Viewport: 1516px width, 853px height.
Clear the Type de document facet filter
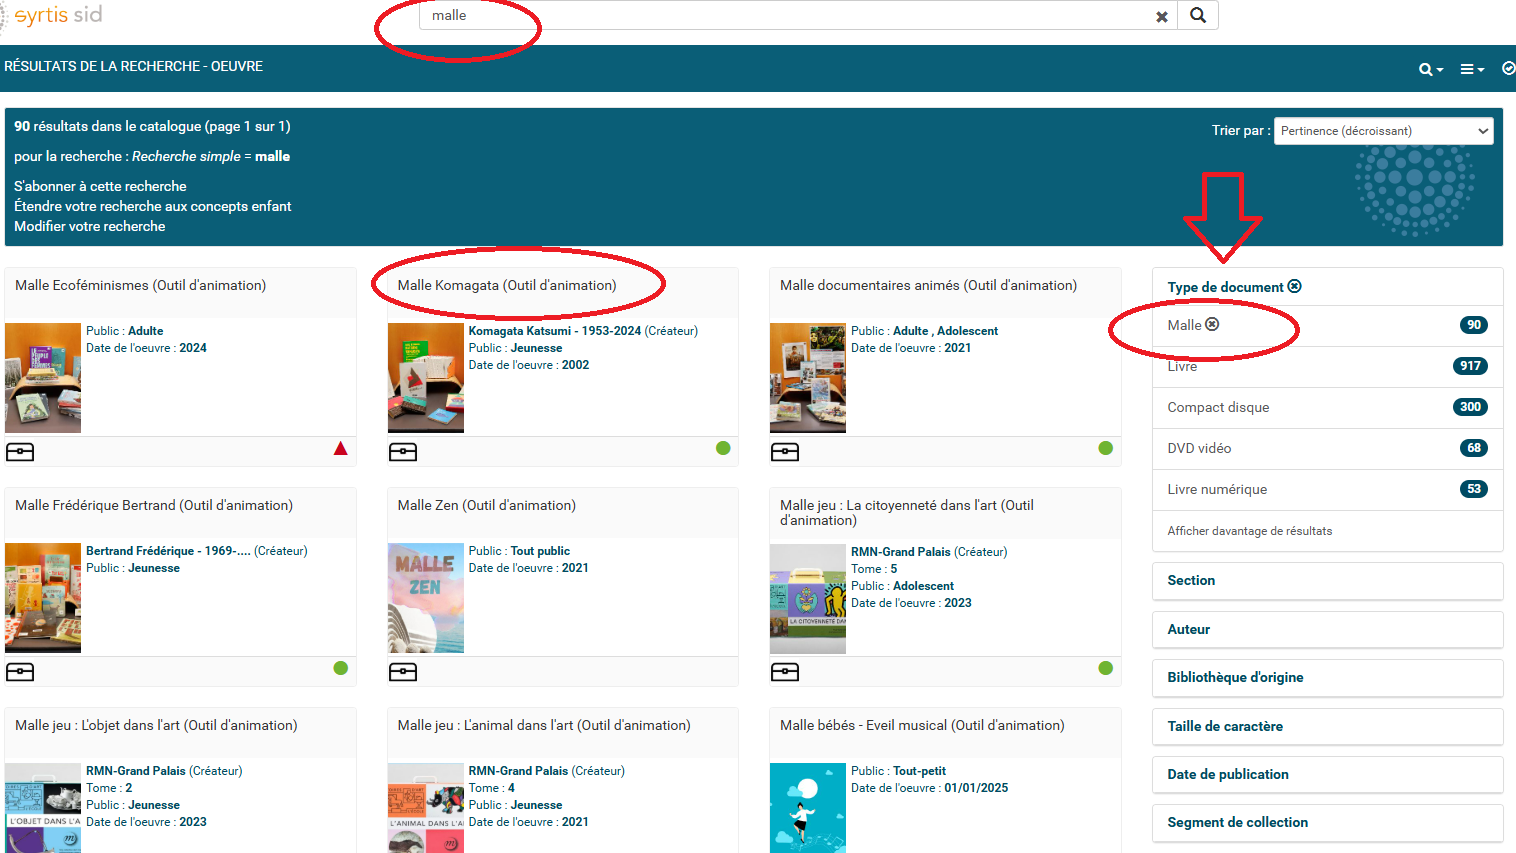point(1295,286)
